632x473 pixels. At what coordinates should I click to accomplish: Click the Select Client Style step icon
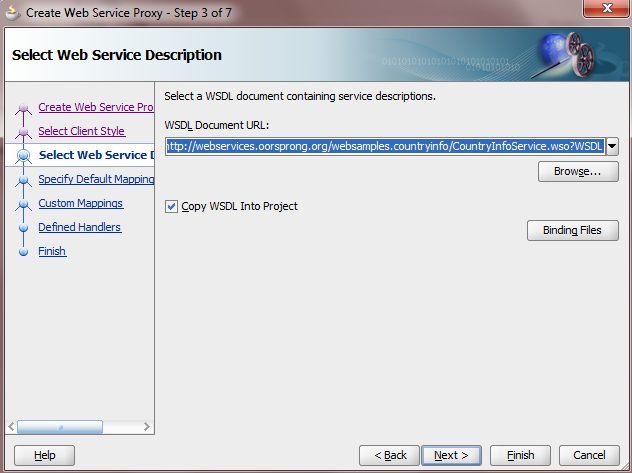[25, 132]
